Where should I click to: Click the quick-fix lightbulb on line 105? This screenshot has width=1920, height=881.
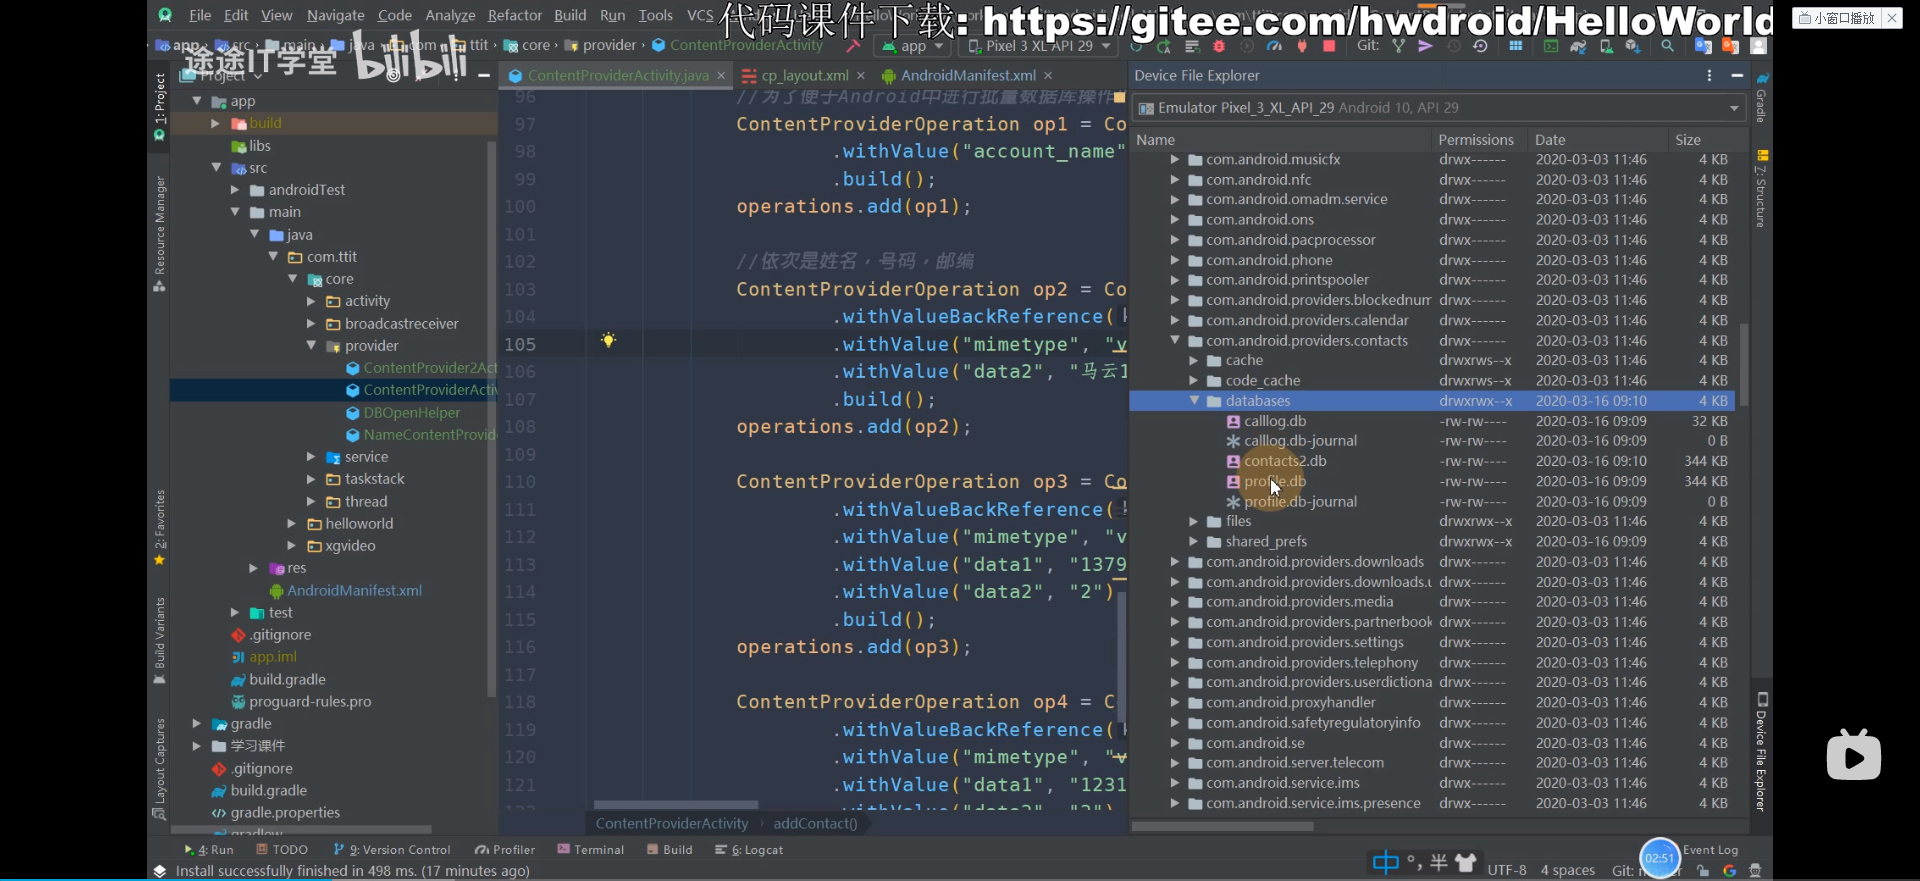point(608,341)
